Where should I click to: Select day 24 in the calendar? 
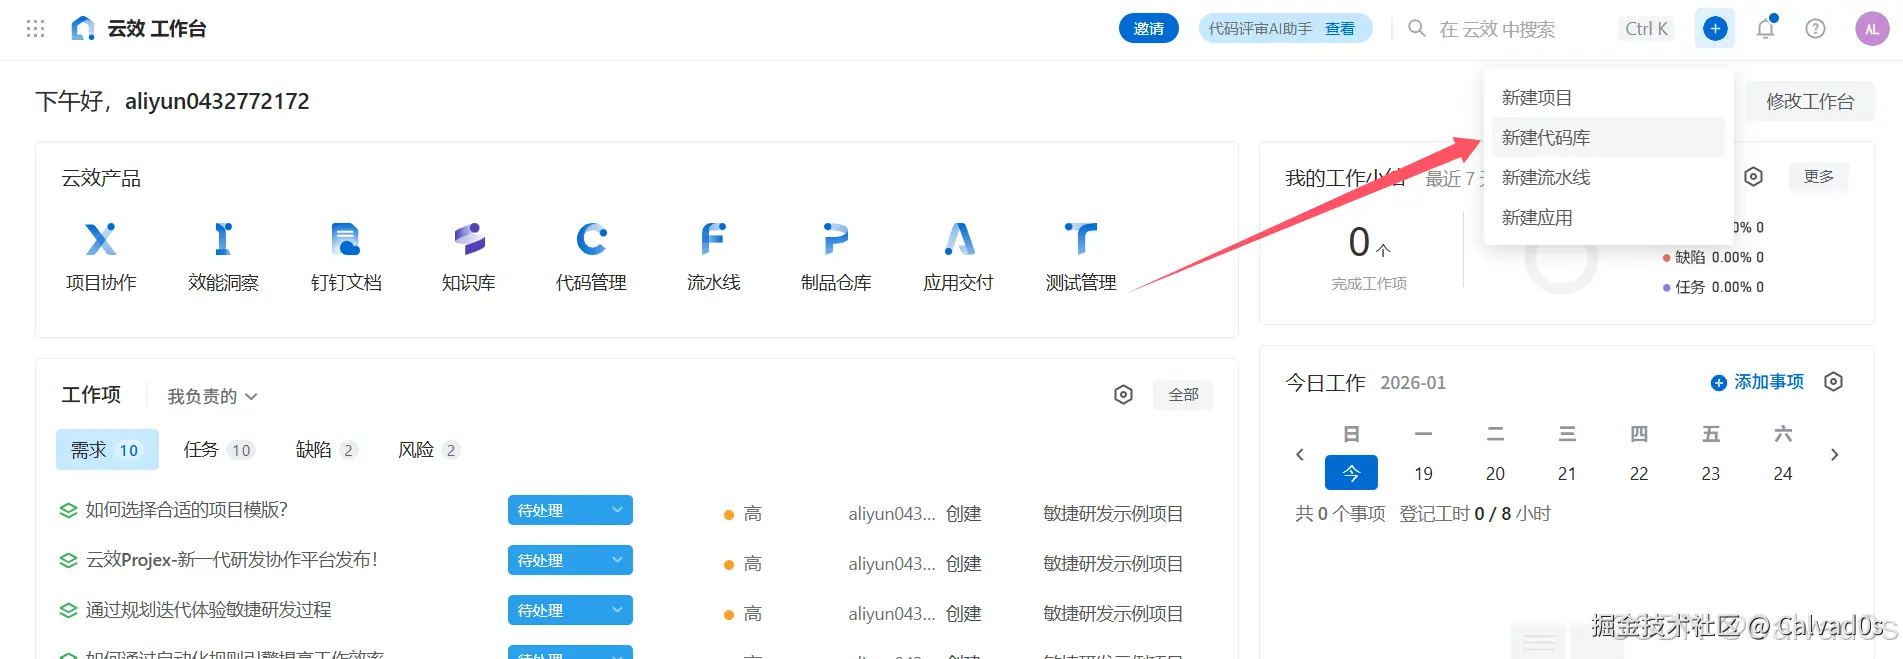(1783, 474)
